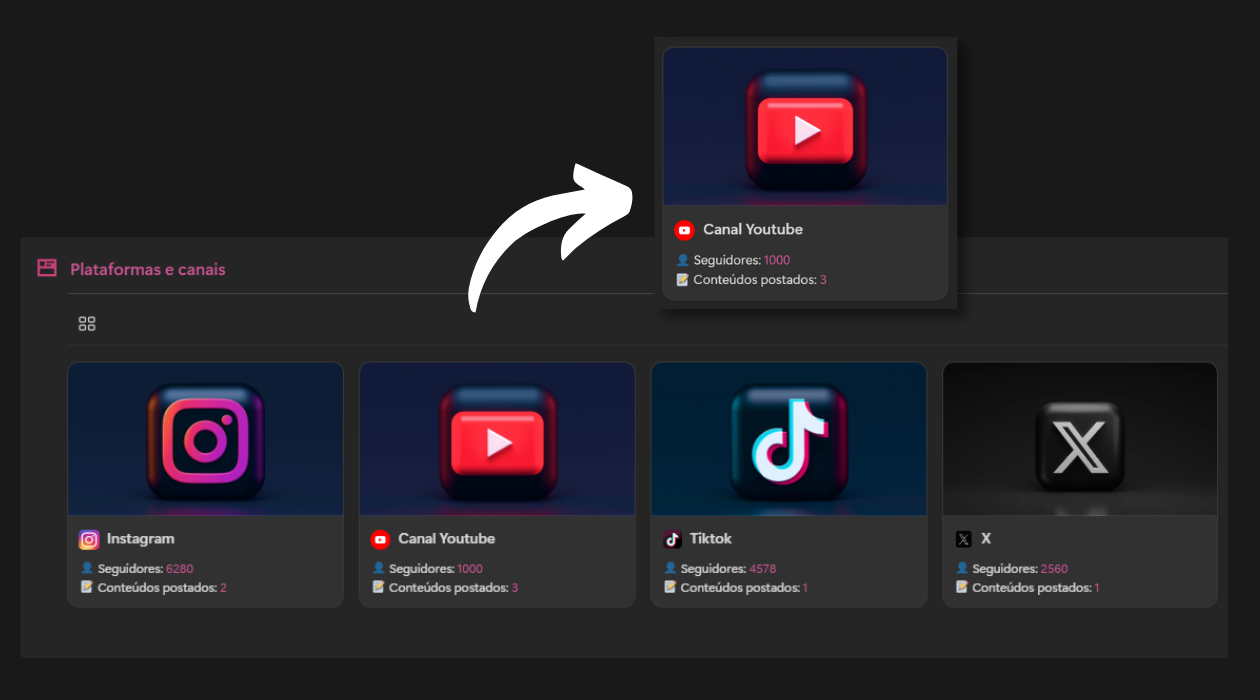Click the gallery view grid icon
Image resolution: width=1260 pixels, height=700 pixels.
coord(87,324)
